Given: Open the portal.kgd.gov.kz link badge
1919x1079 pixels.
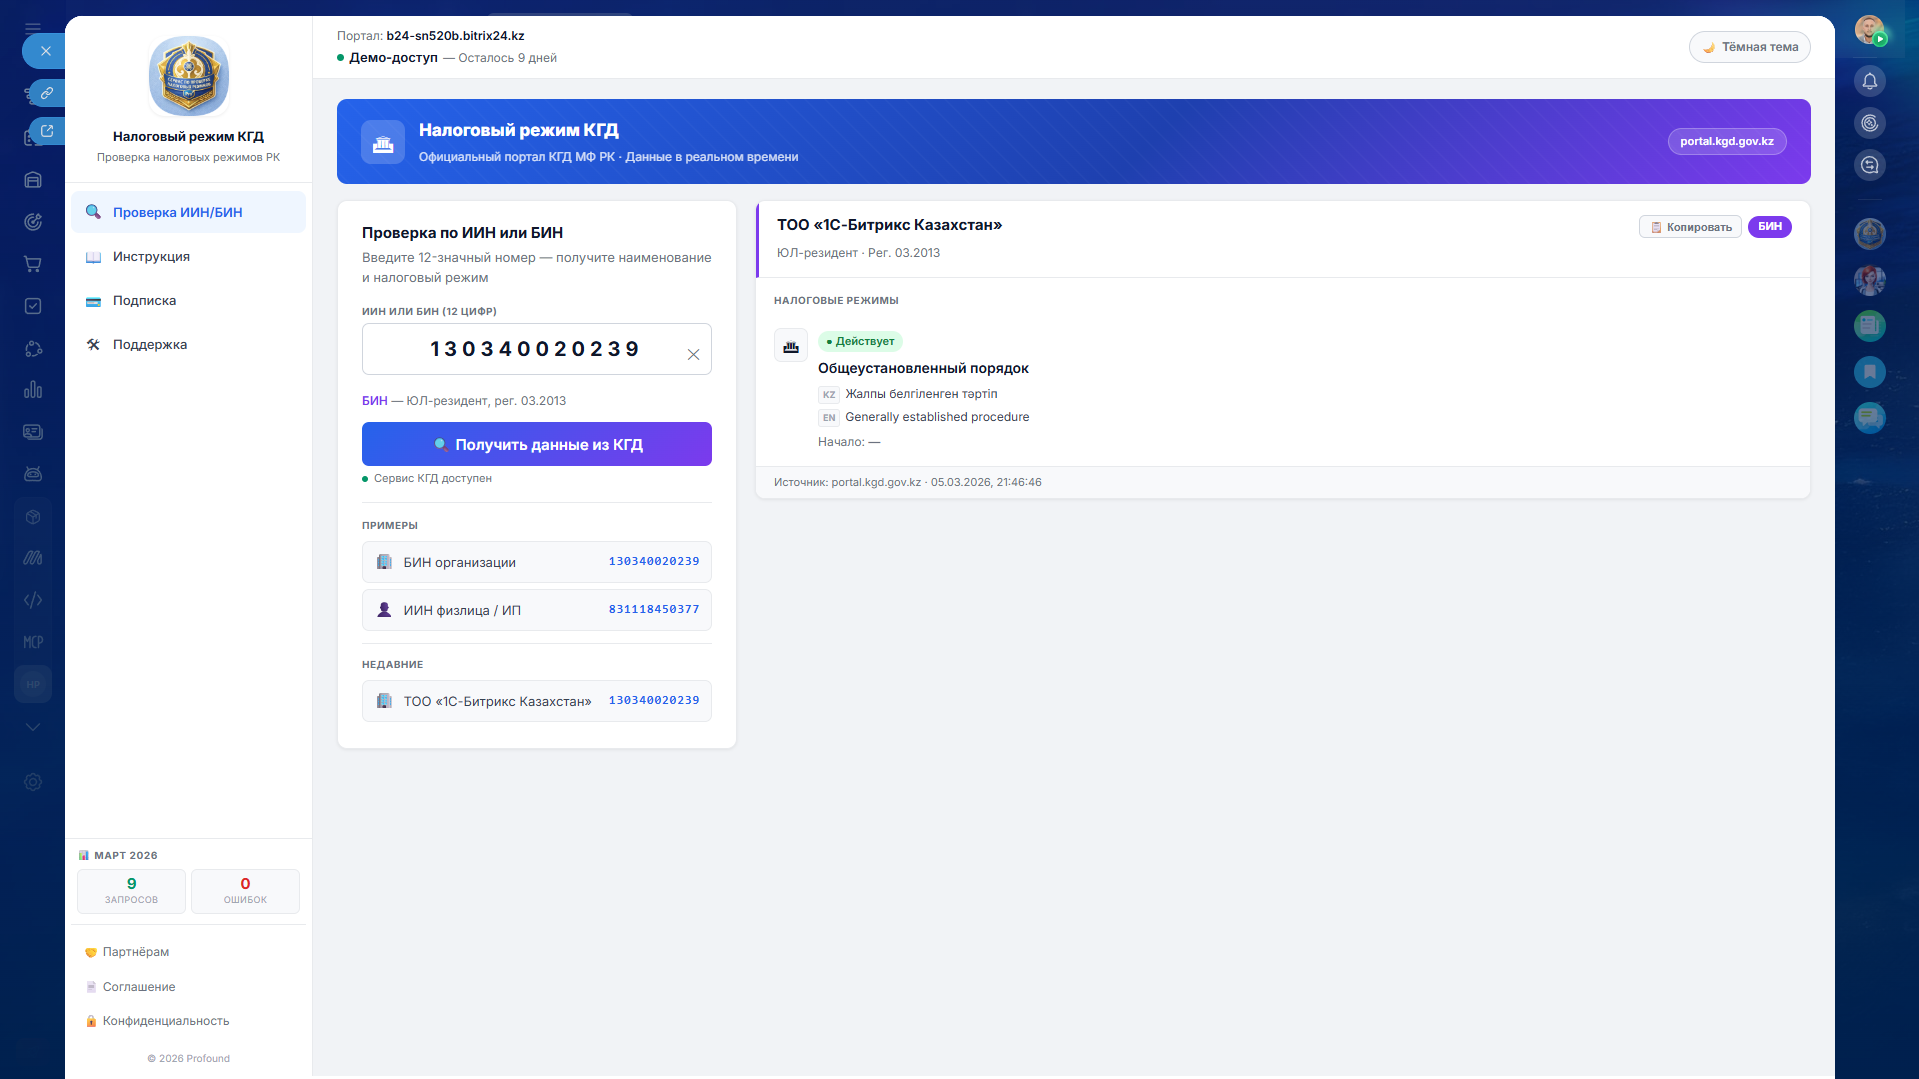Looking at the screenshot, I should coord(1726,142).
